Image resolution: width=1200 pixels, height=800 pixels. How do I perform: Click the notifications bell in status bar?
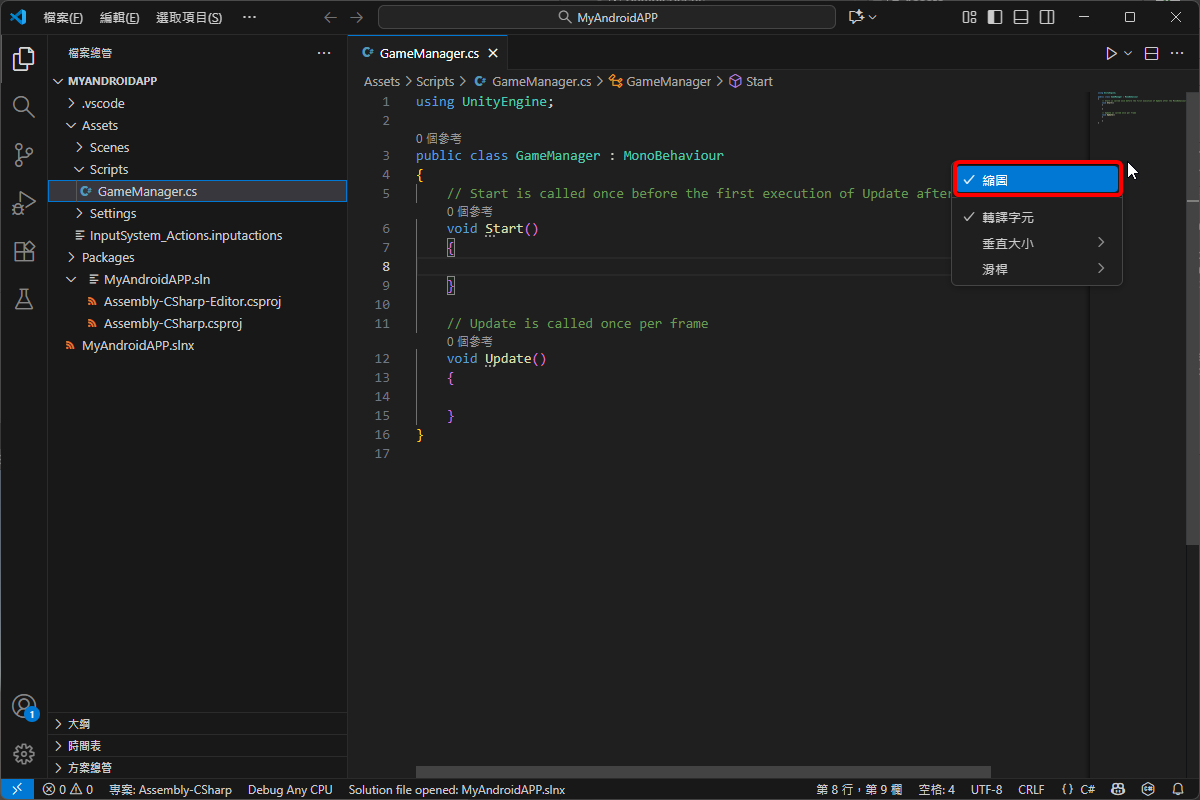coord(1178,790)
